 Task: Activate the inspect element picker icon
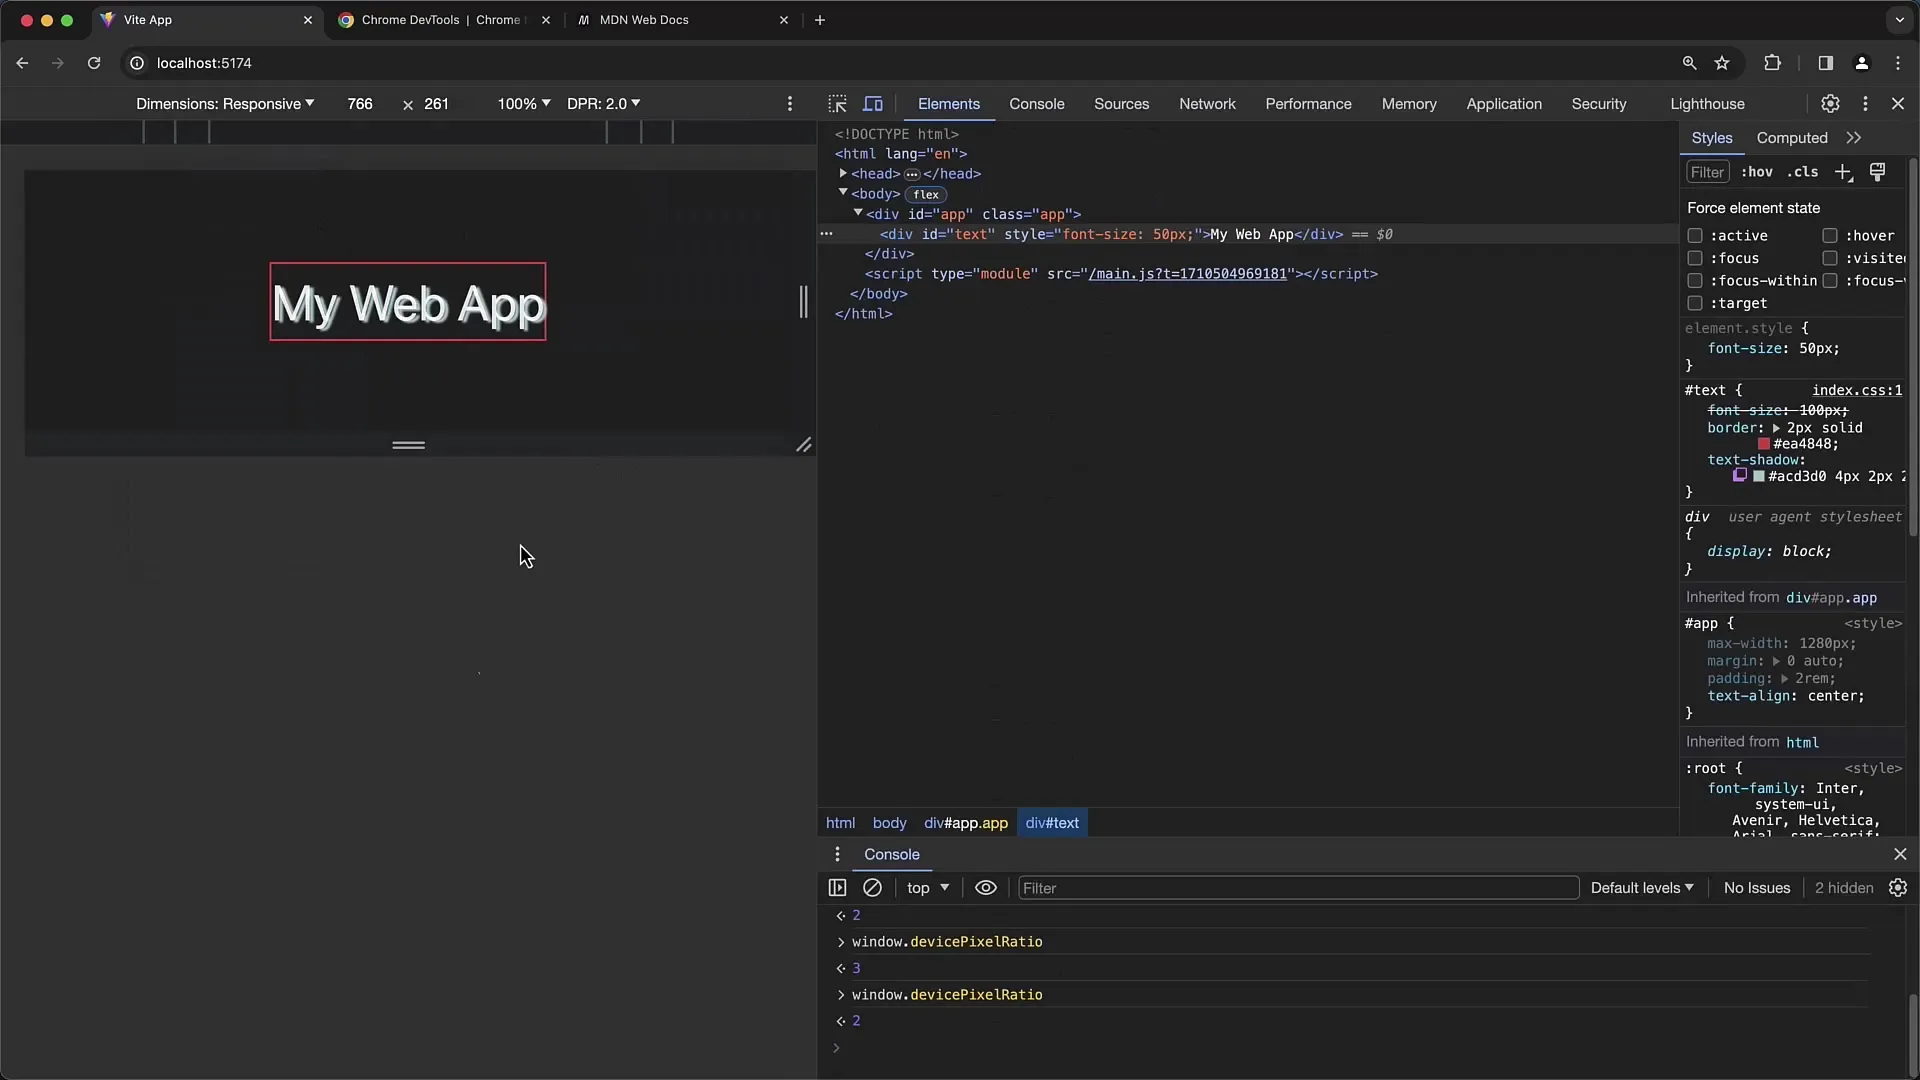(837, 104)
